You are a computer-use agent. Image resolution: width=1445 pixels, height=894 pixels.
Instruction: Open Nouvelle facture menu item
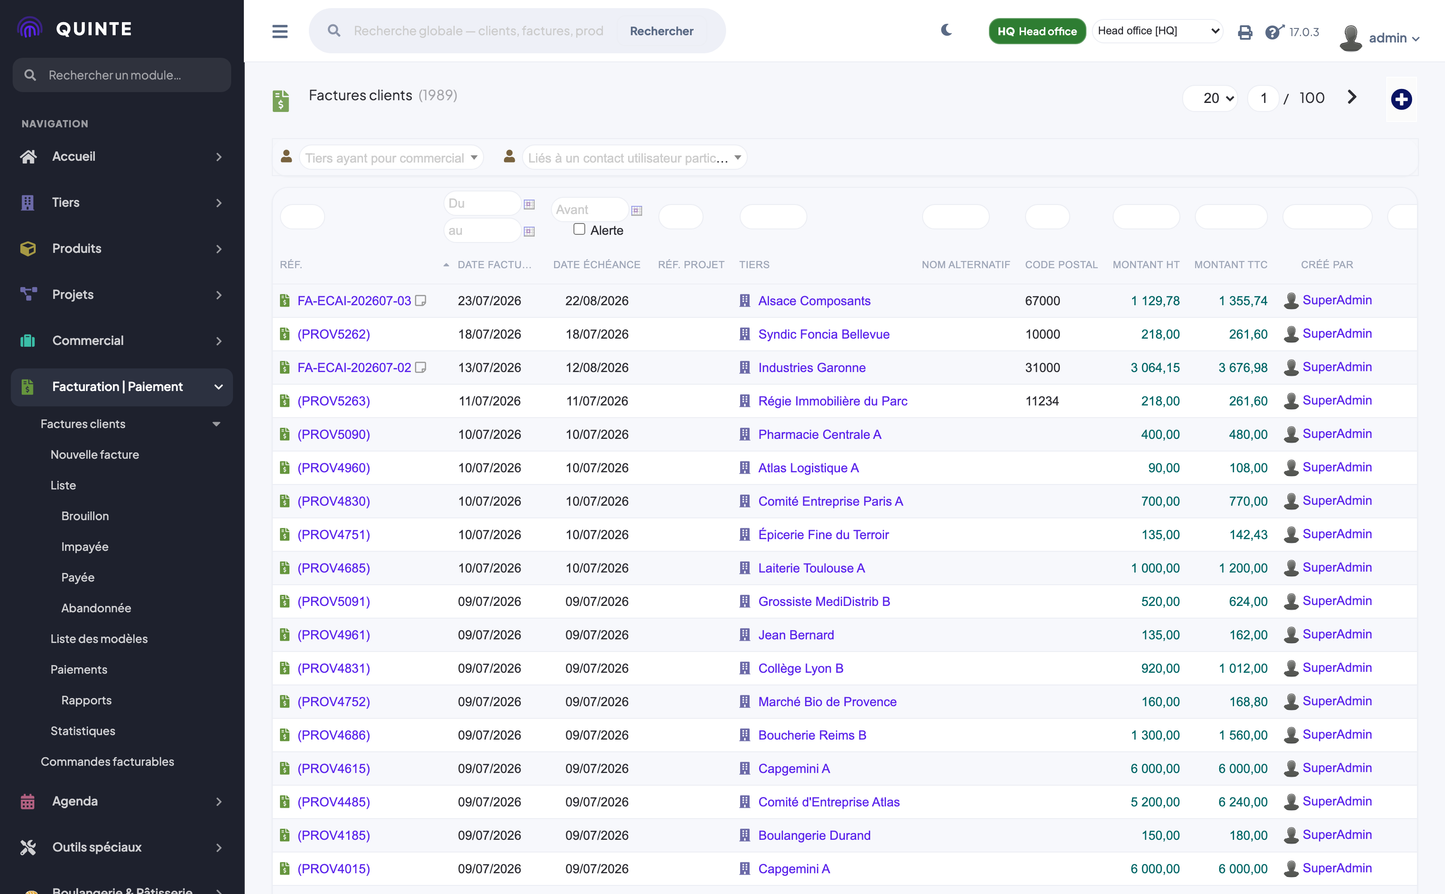coord(95,454)
